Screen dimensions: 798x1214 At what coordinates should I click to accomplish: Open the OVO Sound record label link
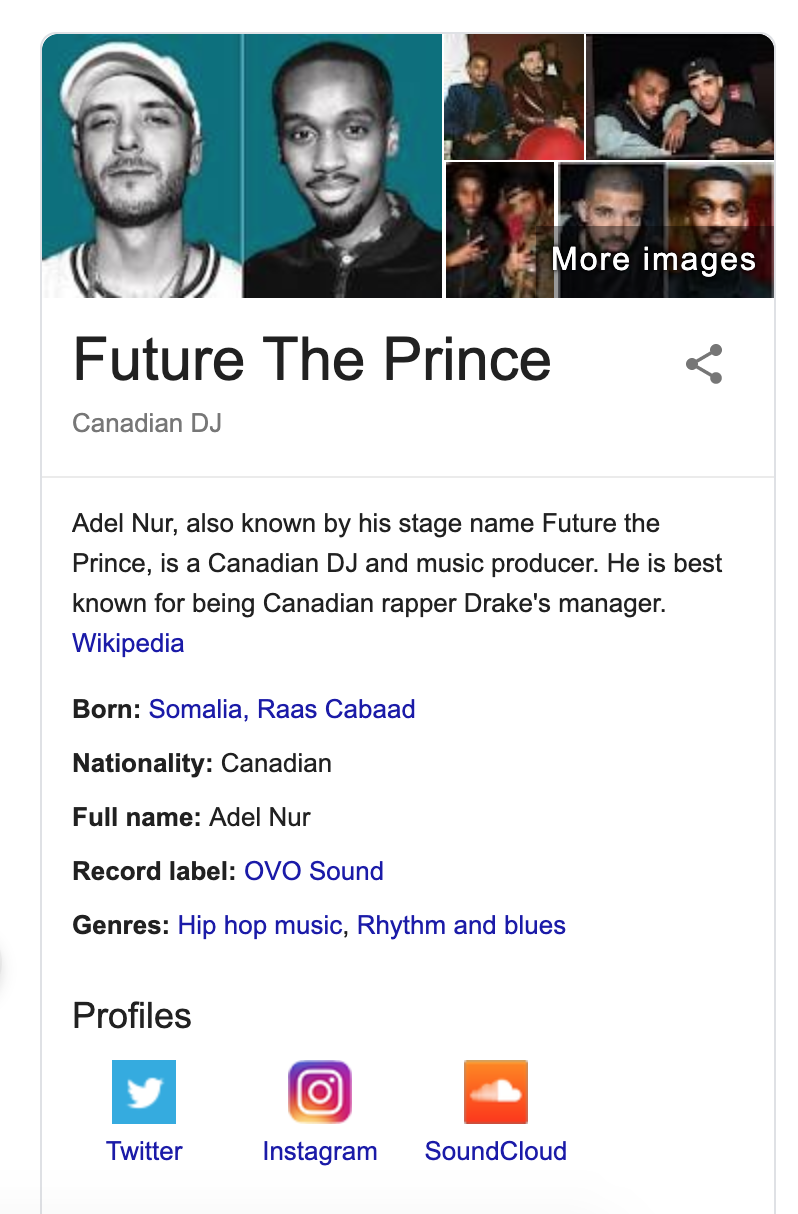[x=314, y=871]
